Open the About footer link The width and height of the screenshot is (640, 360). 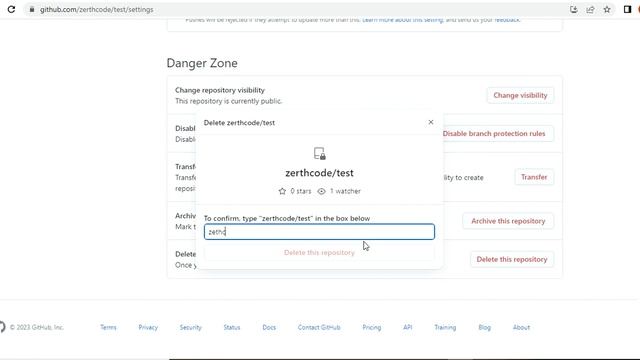click(x=521, y=327)
